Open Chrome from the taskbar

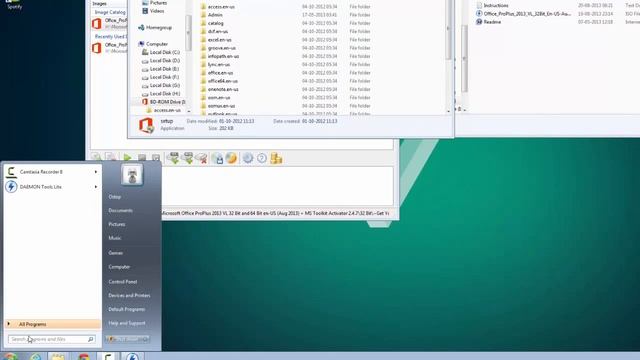[84, 357]
